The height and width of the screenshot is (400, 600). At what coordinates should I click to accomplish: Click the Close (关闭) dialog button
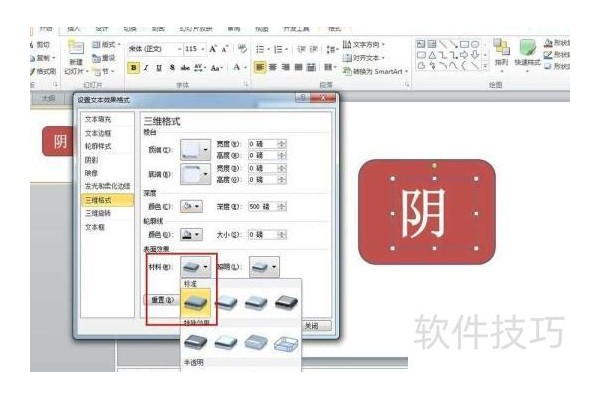[x=316, y=326]
